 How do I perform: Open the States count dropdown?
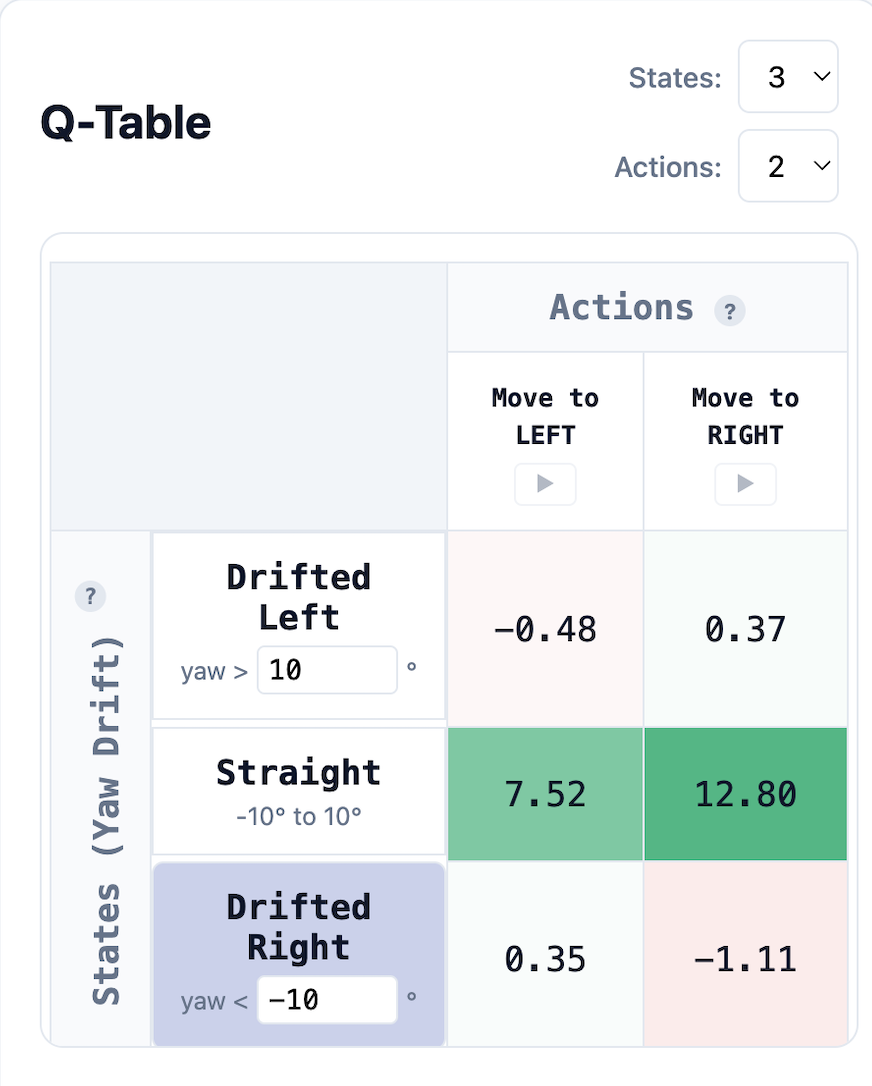click(788, 76)
